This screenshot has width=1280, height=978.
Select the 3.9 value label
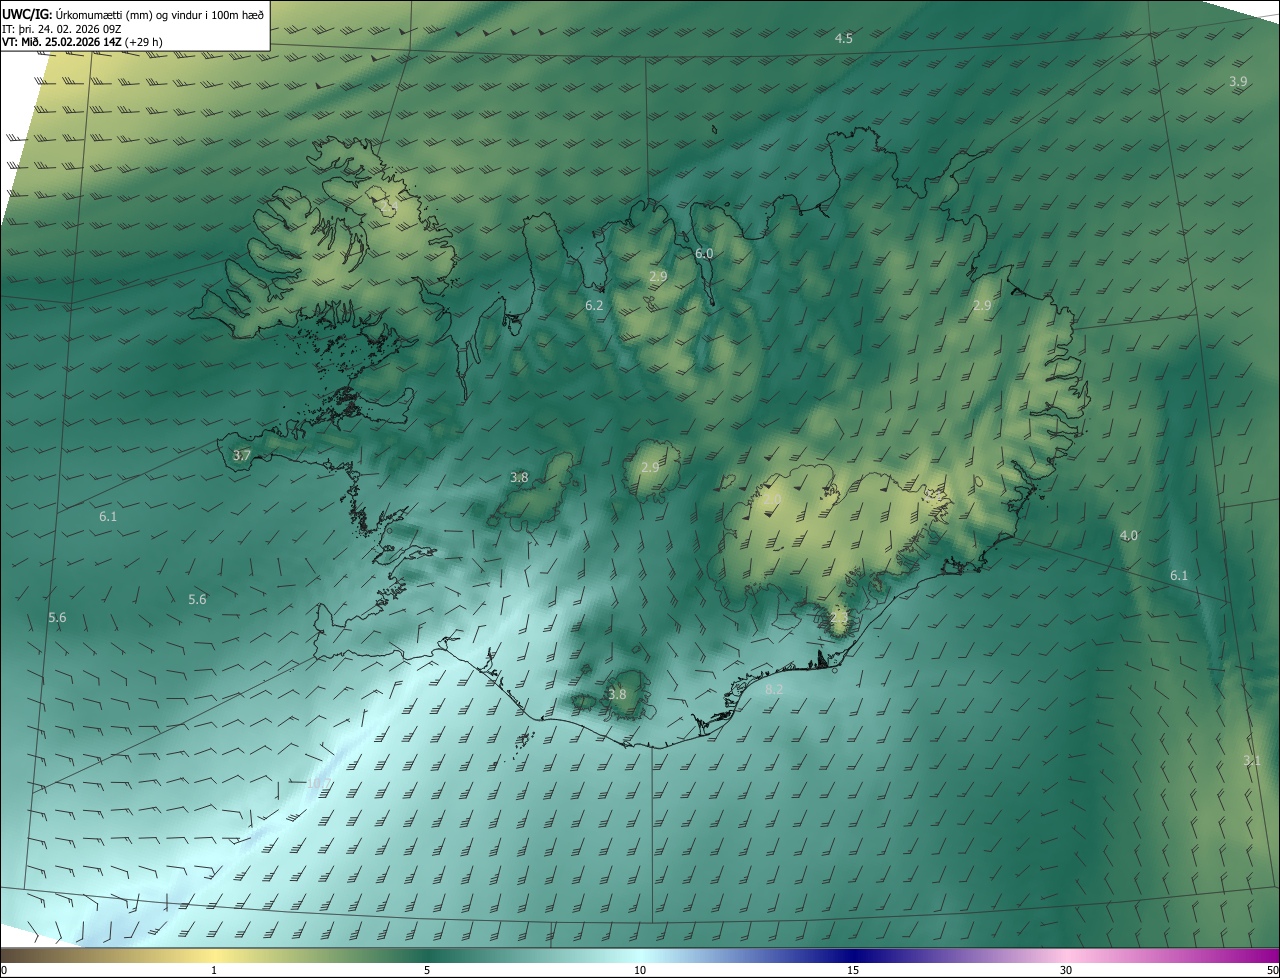(x=1238, y=81)
